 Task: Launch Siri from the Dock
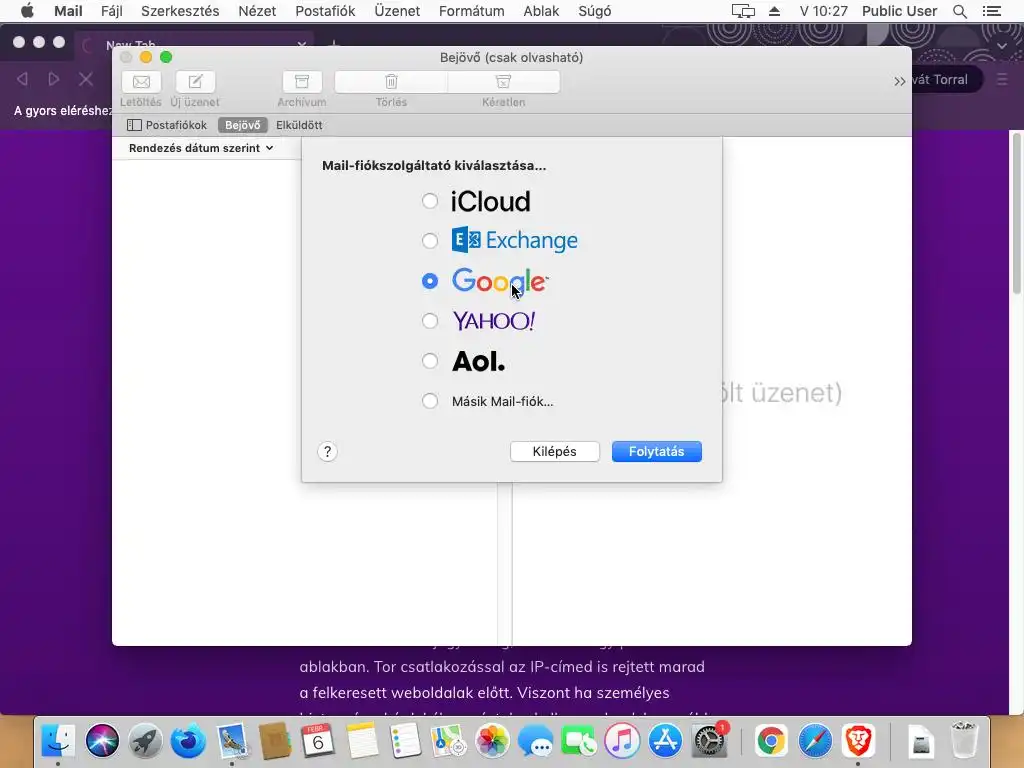point(103,741)
